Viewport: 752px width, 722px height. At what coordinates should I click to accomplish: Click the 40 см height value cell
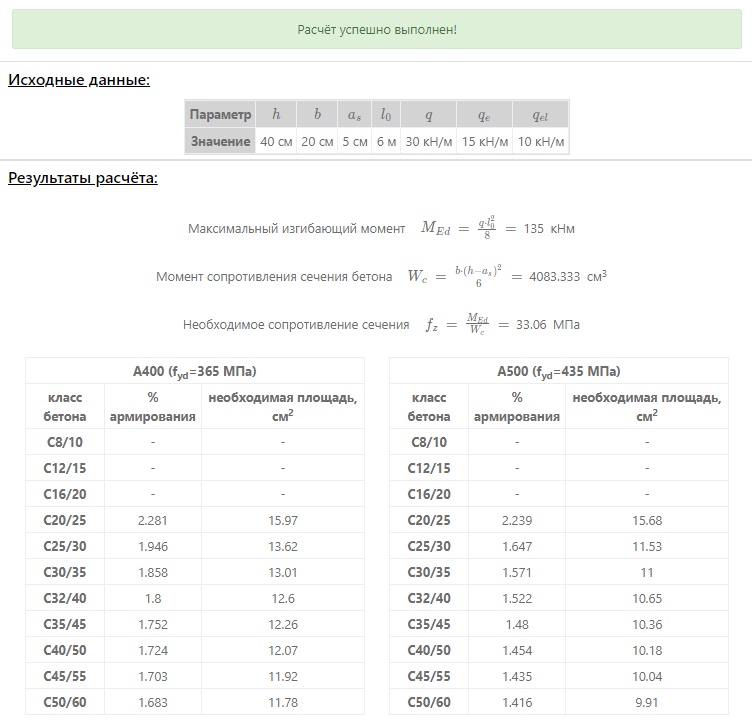coord(276,142)
